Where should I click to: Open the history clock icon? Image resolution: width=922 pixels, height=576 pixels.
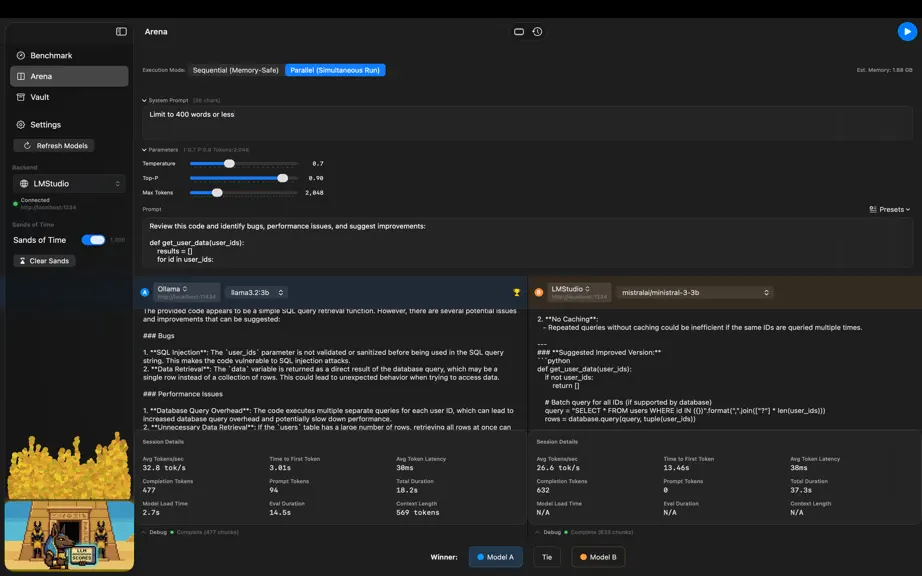537,32
